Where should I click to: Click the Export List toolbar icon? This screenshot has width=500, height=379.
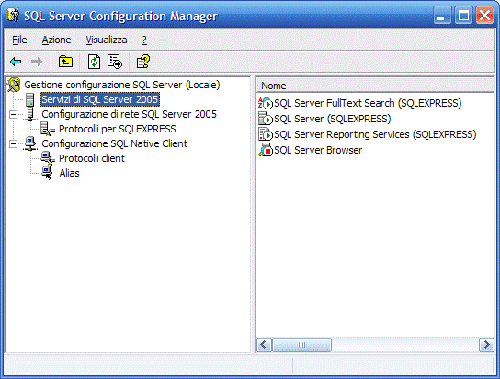(115, 62)
